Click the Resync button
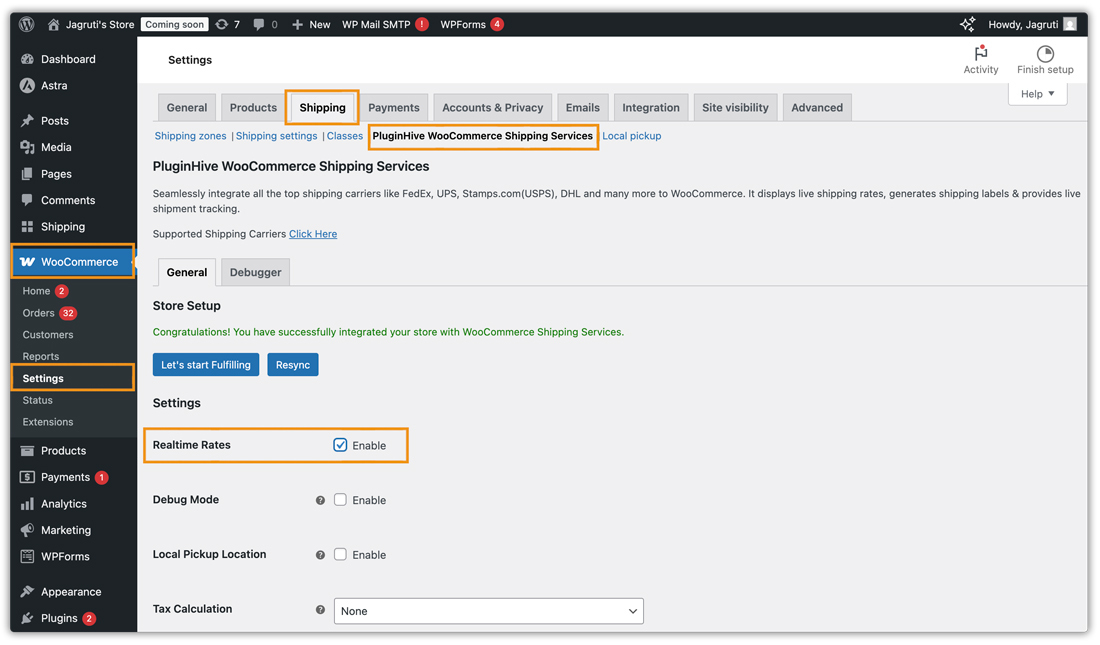The image size is (1100, 645). click(x=293, y=365)
